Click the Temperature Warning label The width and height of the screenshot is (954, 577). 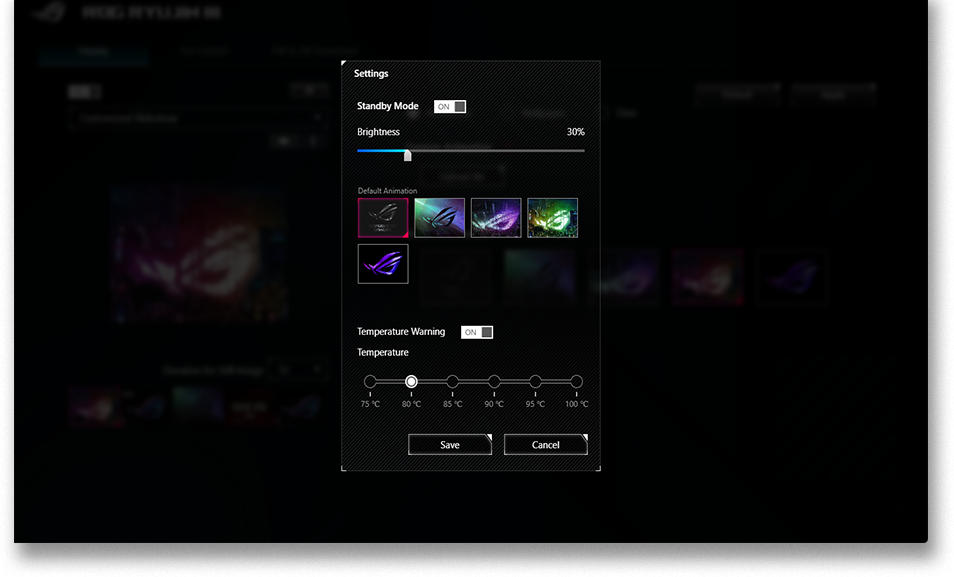click(x=401, y=332)
